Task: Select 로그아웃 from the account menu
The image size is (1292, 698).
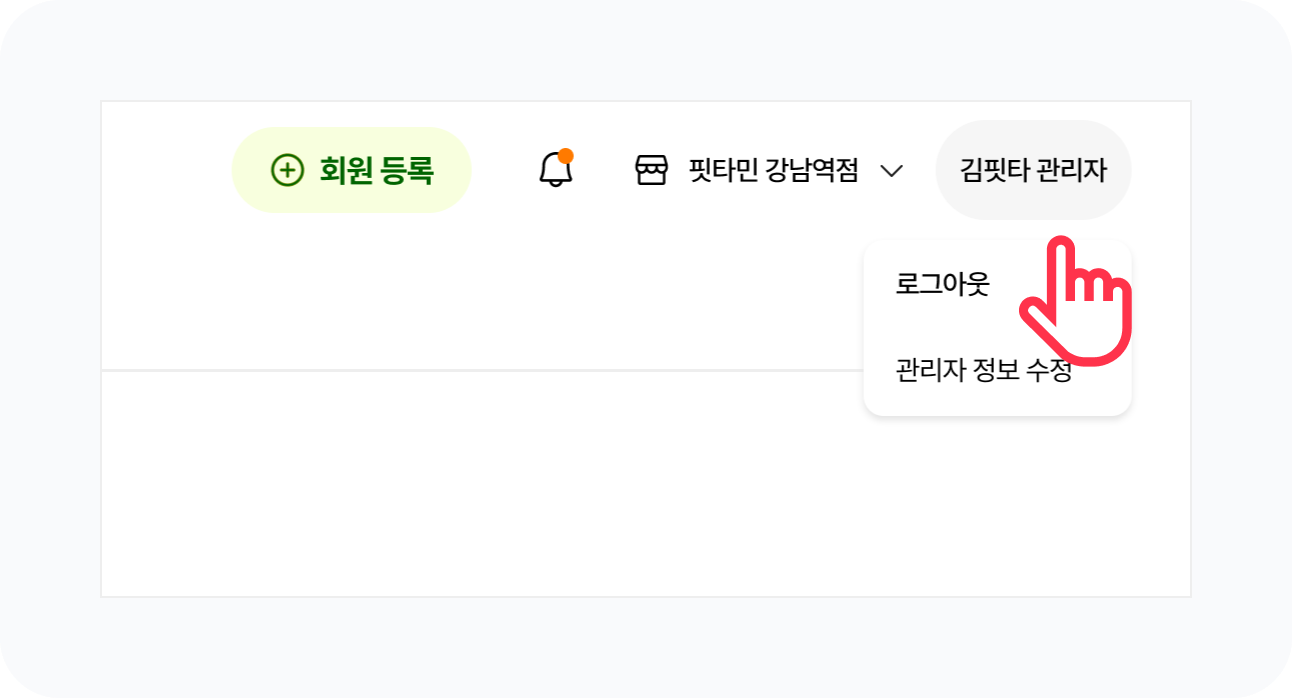Action: (942, 285)
